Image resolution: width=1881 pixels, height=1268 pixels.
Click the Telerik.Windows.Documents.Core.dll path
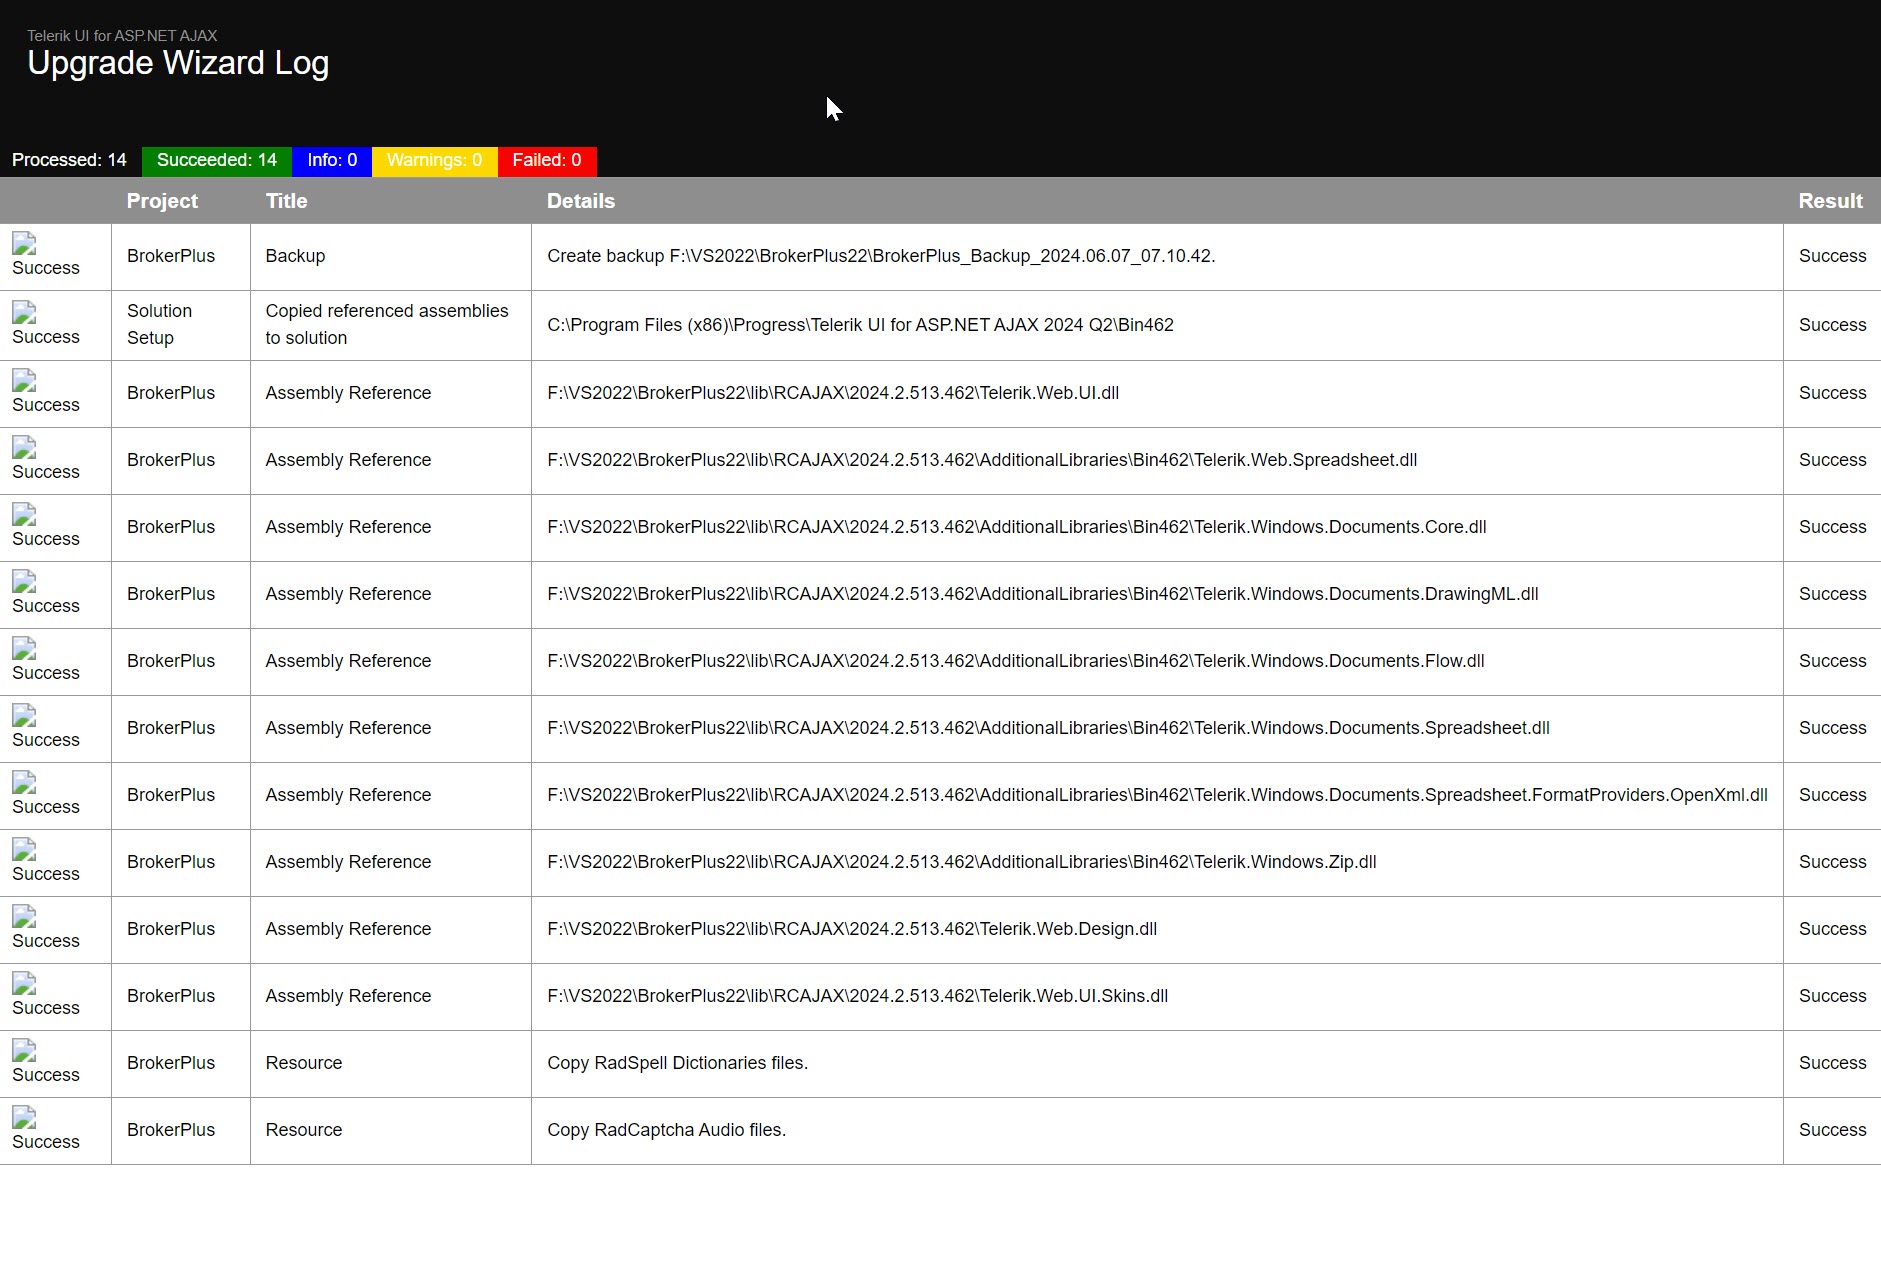click(x=1017, y=527)
